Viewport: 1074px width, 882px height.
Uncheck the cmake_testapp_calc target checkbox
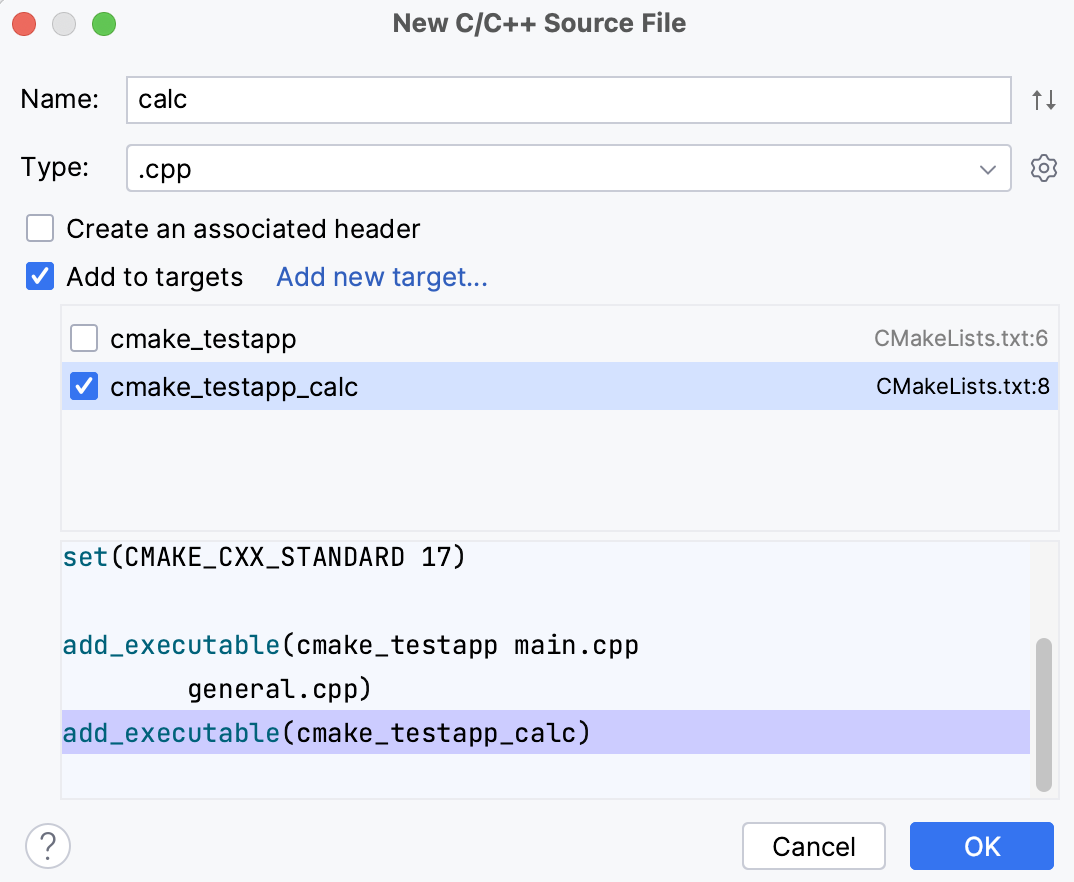pos(84,387)
